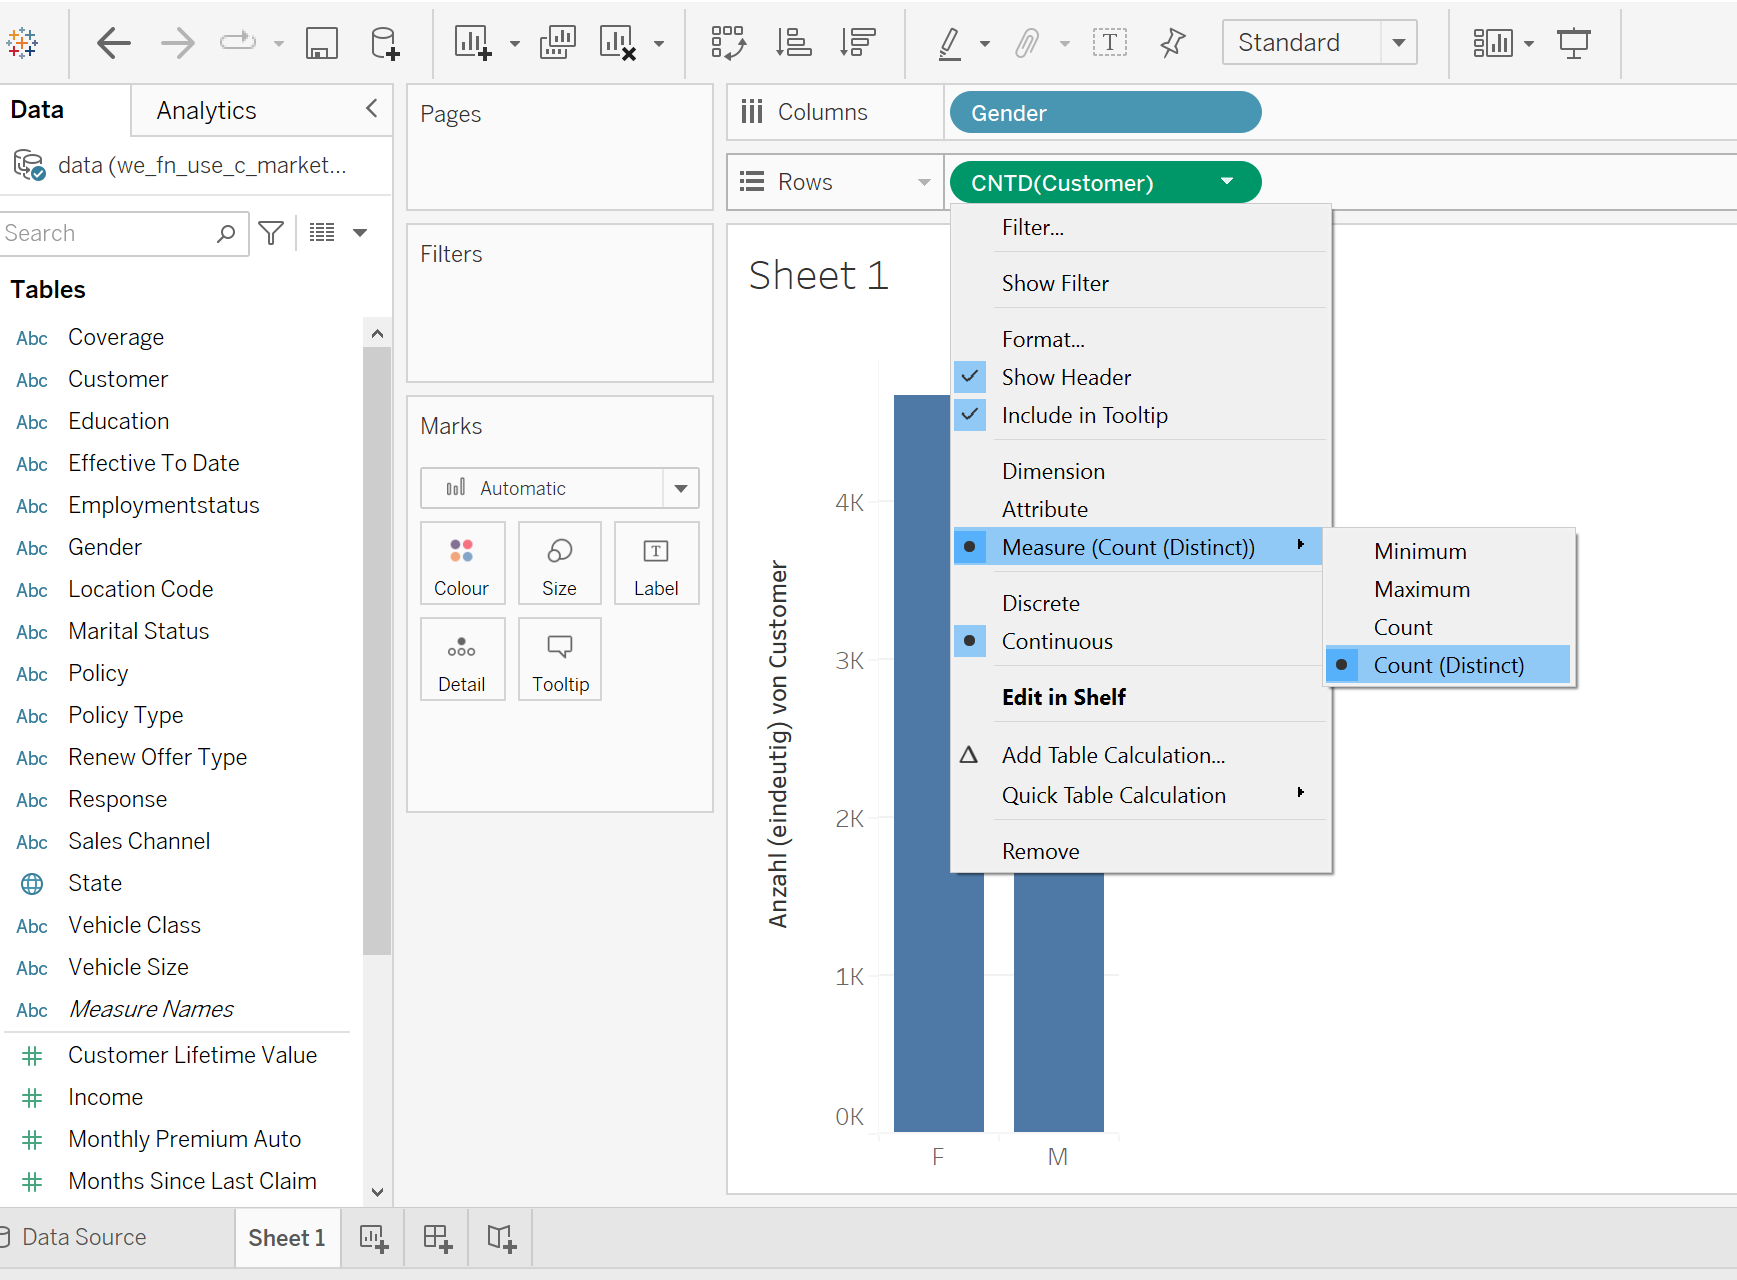The width and height of the screenshot is (1737, 1280).
Task: Swap rows and columns via the toolbar
Action: coord(728,43)
